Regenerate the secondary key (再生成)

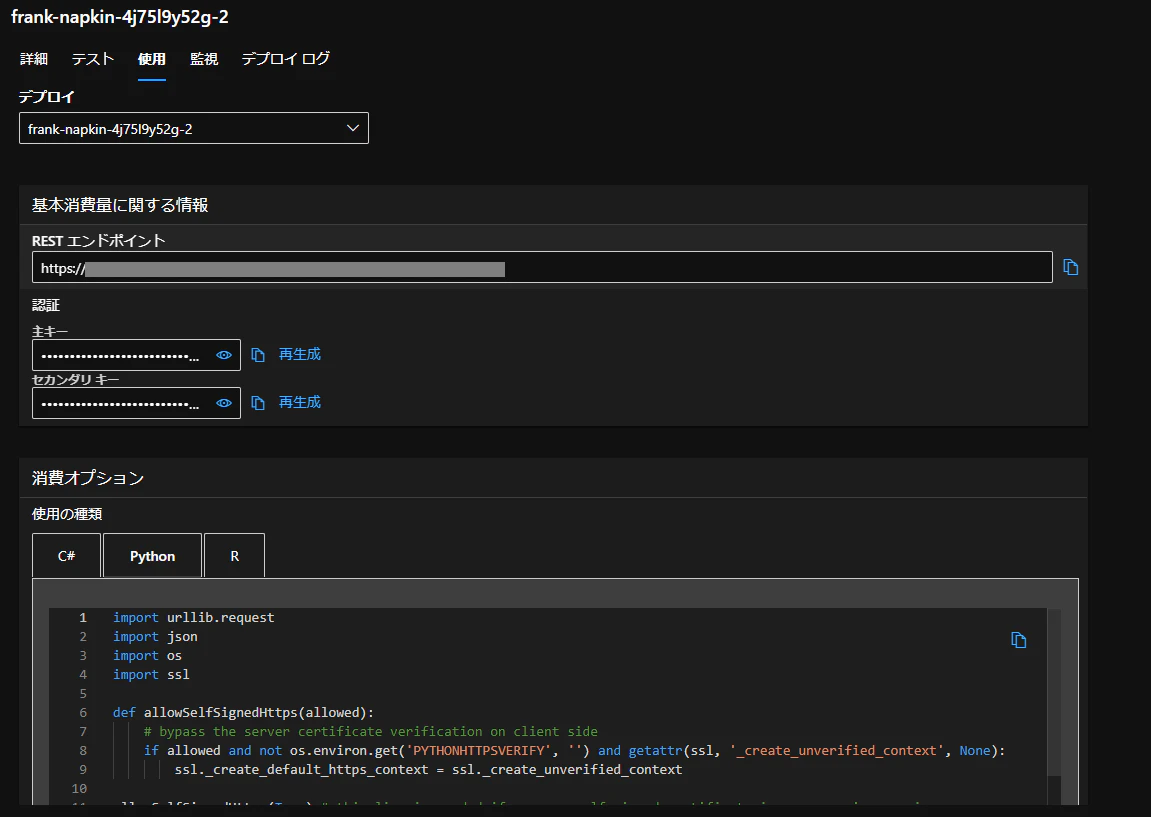tap(299, 402)
